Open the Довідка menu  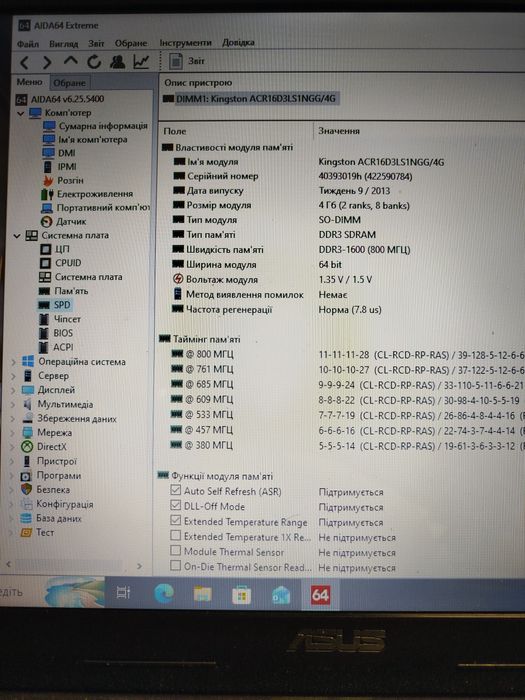(x=238, y=42)
